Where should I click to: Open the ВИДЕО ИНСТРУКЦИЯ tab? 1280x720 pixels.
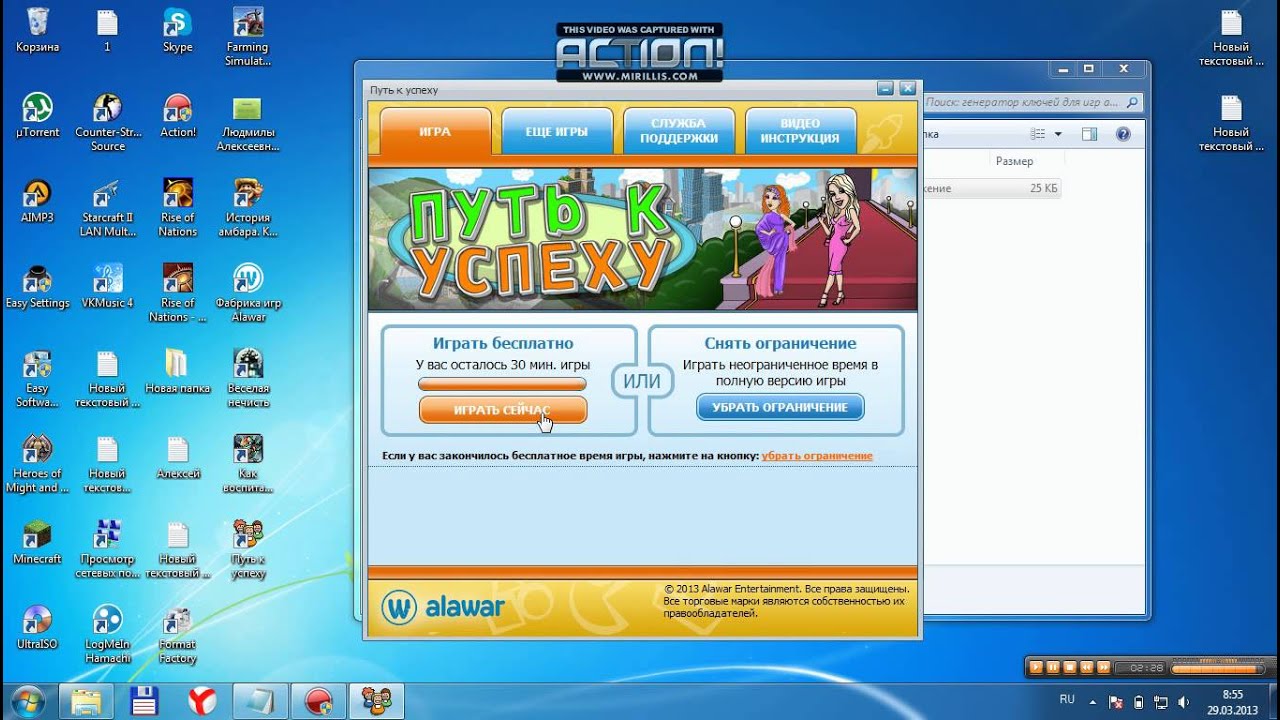[x=800, y=131]
